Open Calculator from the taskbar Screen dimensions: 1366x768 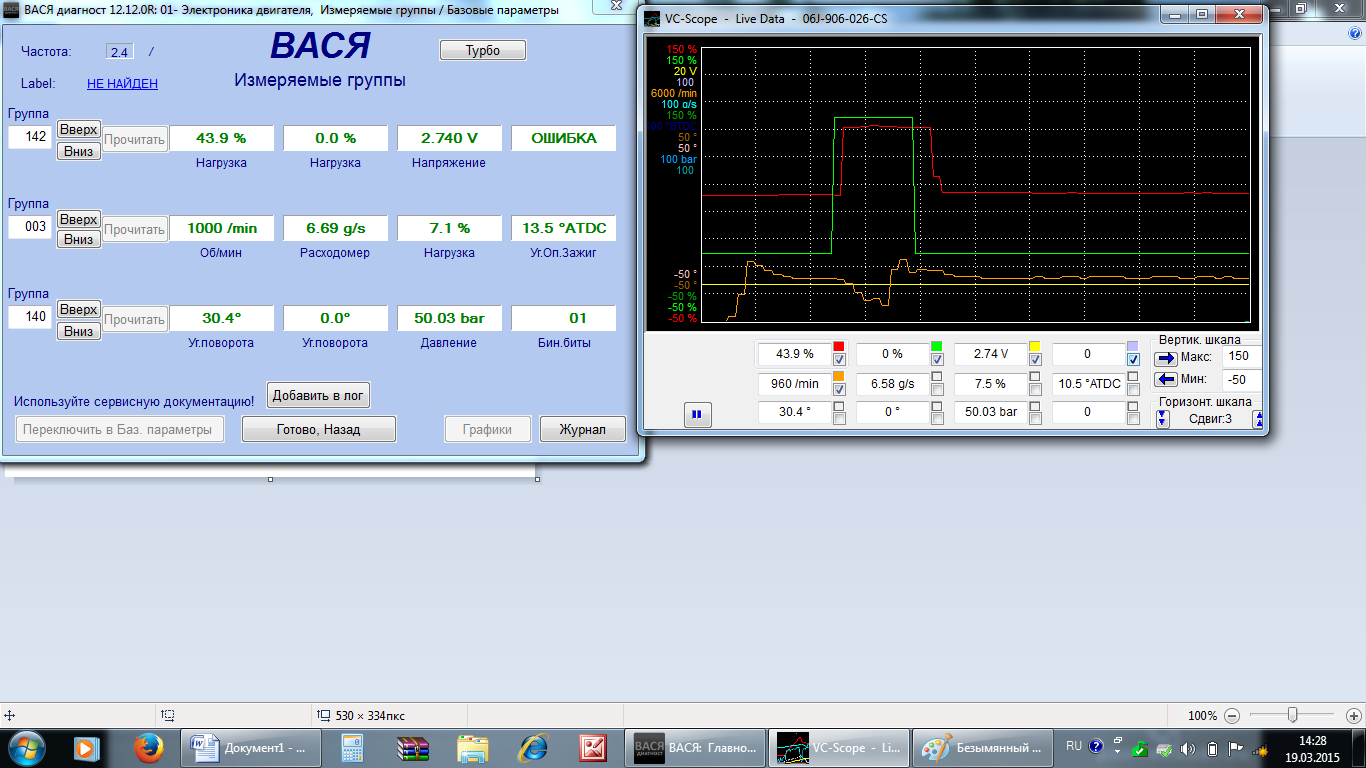352,746
